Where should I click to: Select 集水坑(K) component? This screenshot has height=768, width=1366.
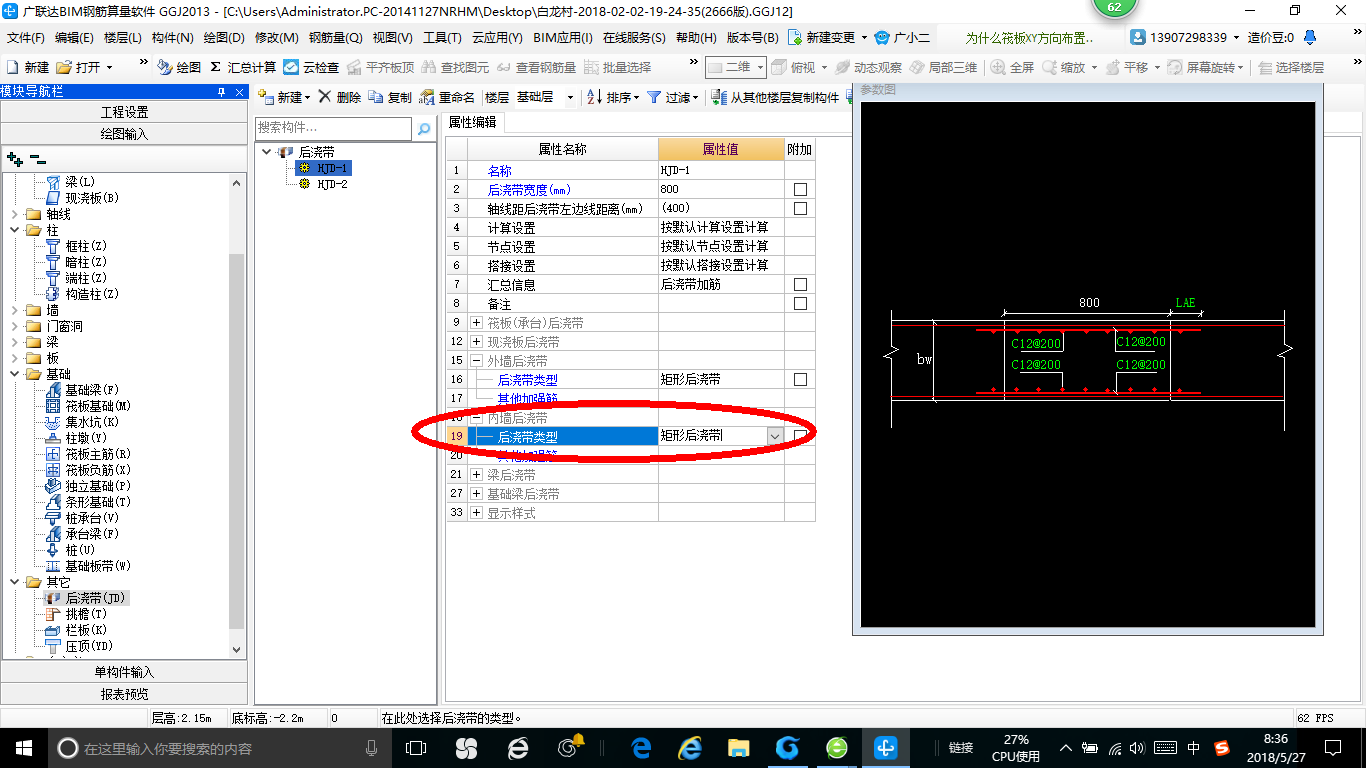pos(82,422)
